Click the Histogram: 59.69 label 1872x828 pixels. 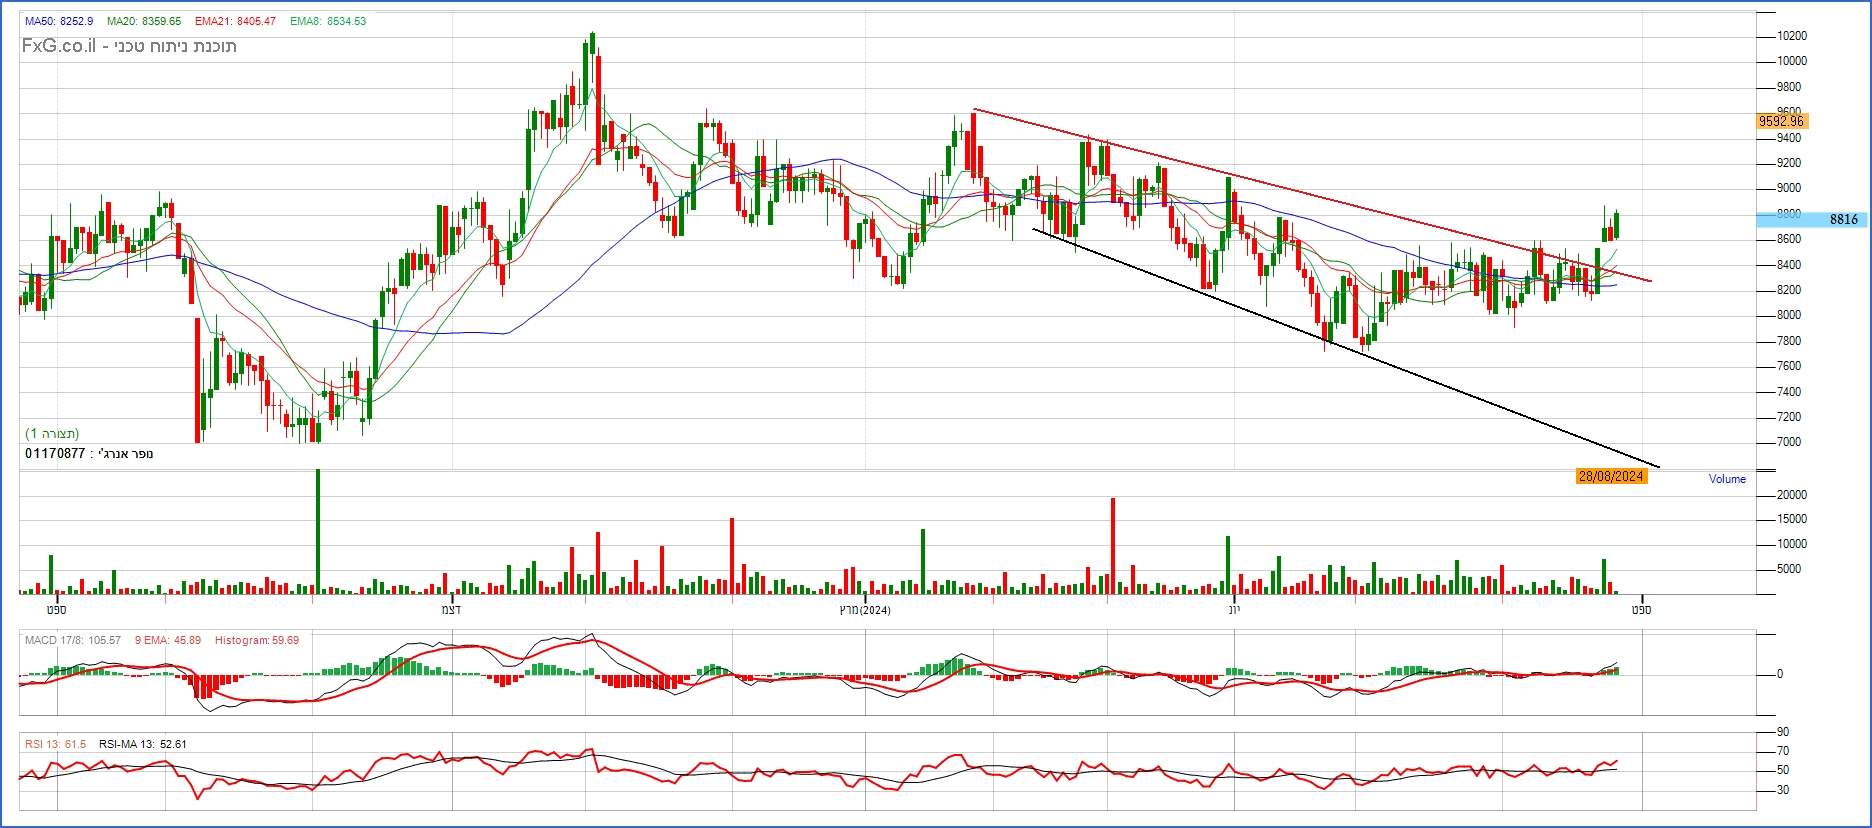click(x=257, y=640)
